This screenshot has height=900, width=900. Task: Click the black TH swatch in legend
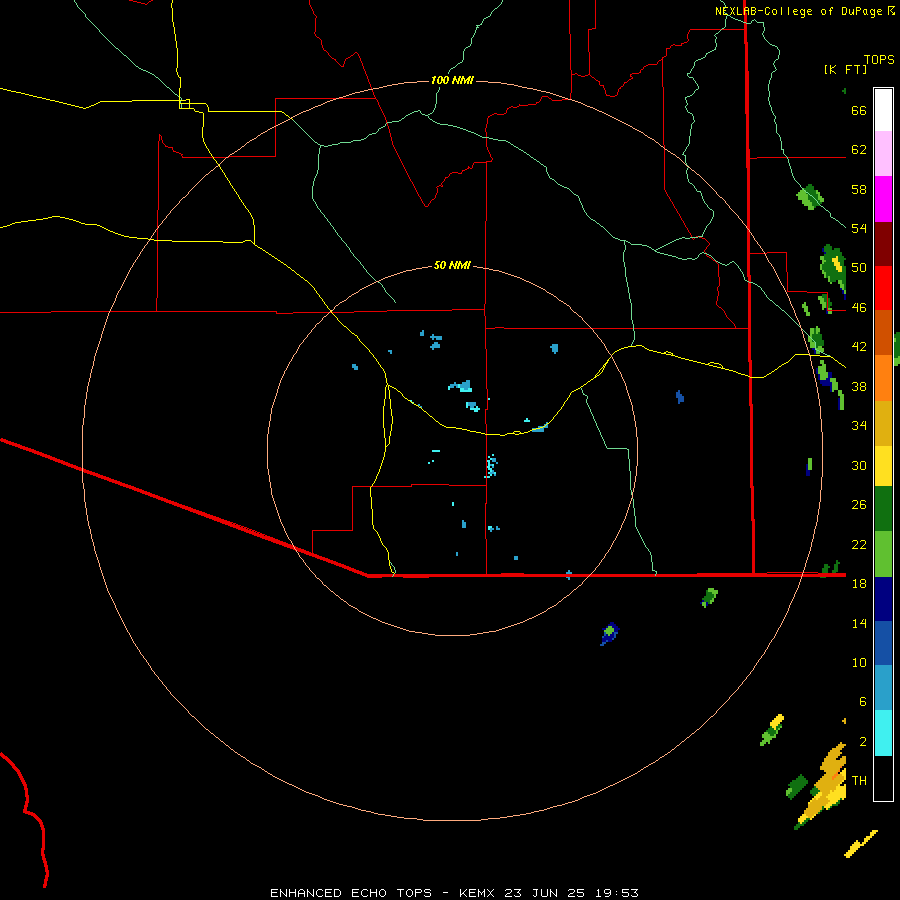coord(883,778)
